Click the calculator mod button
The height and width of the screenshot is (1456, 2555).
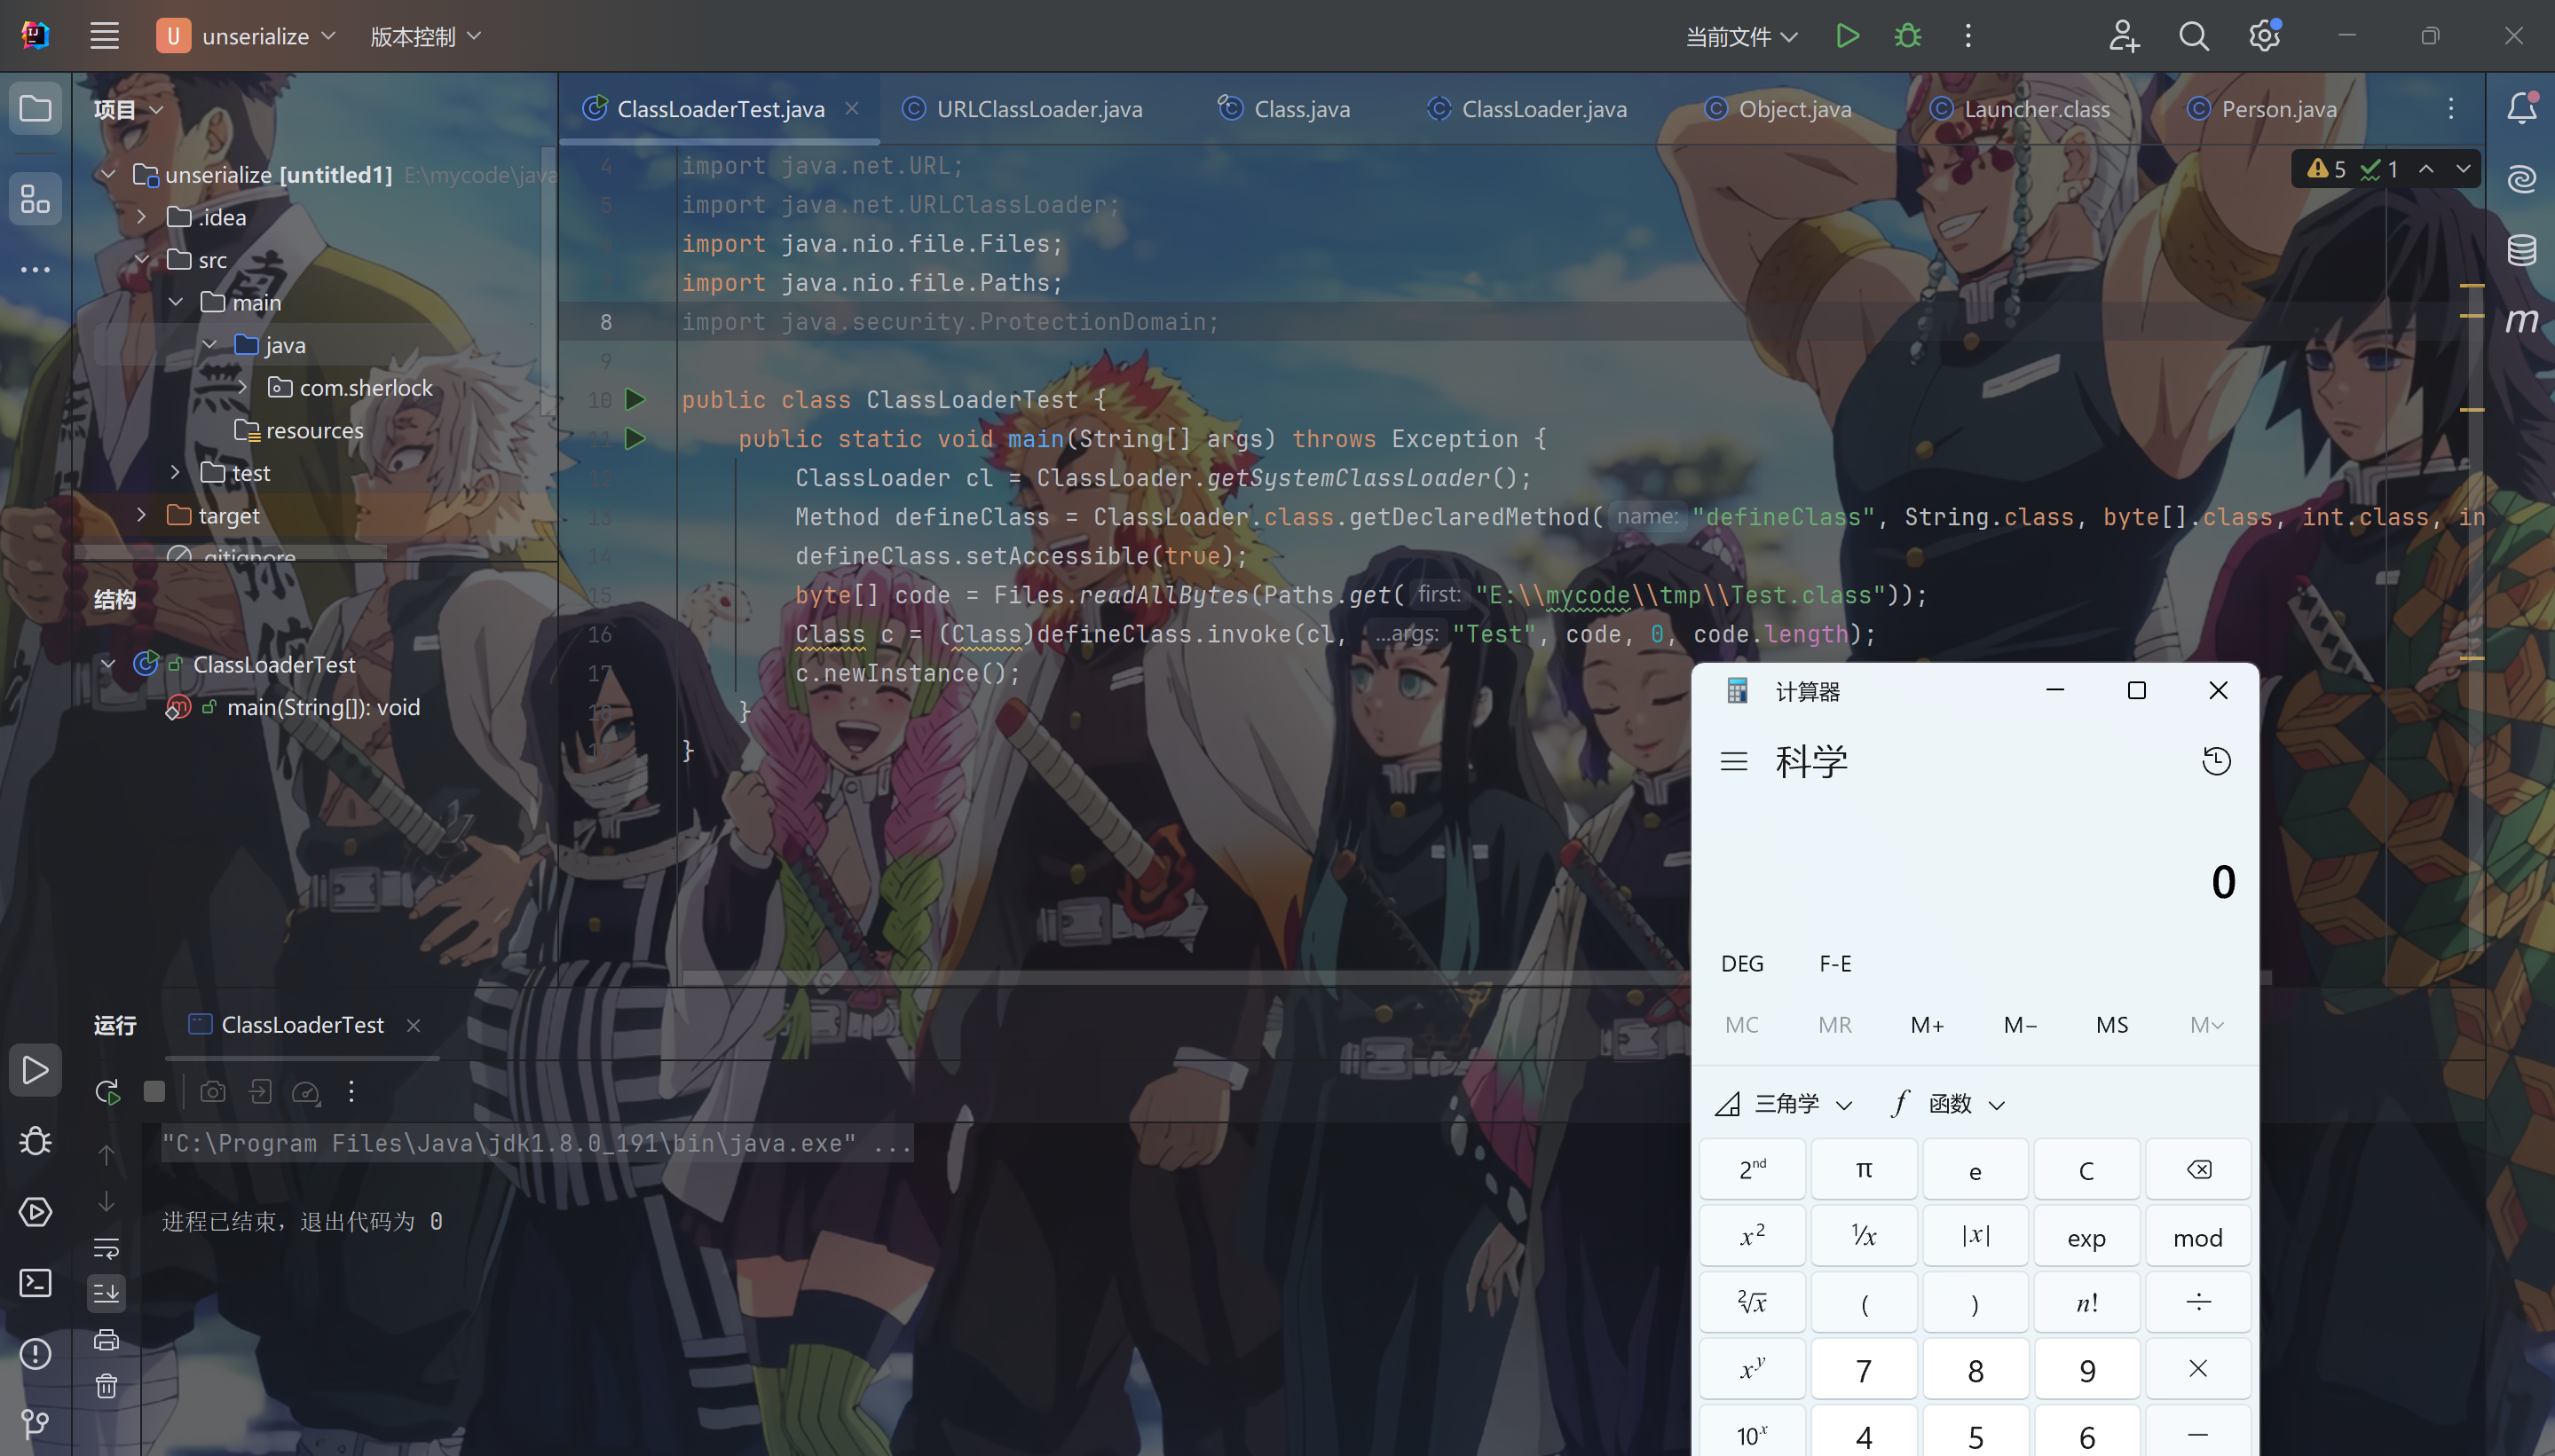coord(2197,1236)
